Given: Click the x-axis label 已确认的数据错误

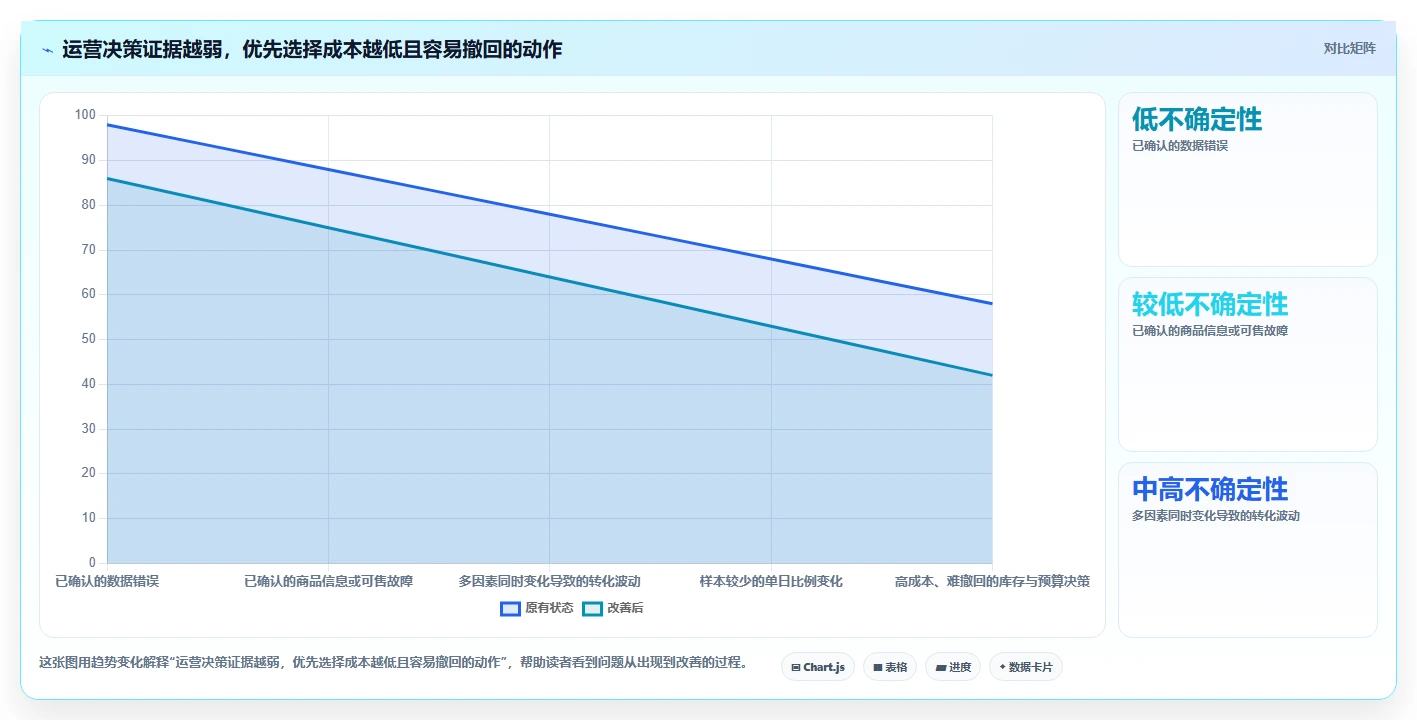Looking at the screenshot, I should 107,581.
